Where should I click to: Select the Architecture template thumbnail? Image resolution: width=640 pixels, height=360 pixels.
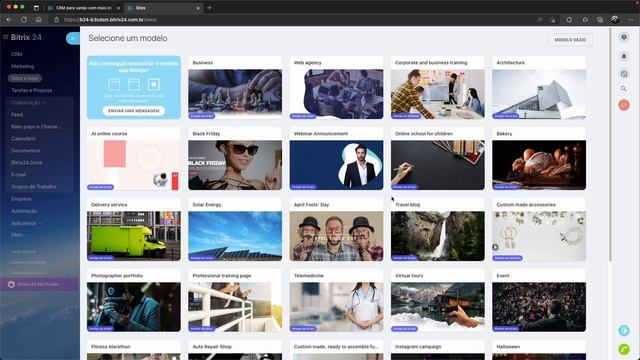point(539,94)
